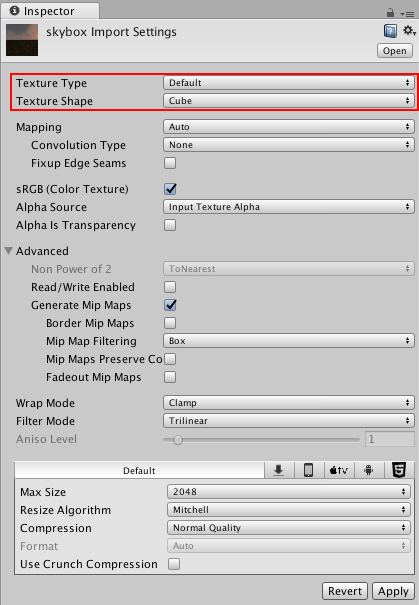Select the HTML5 WebGL platform tab
This screenshot has width=419, height=605.
(399, 470)
